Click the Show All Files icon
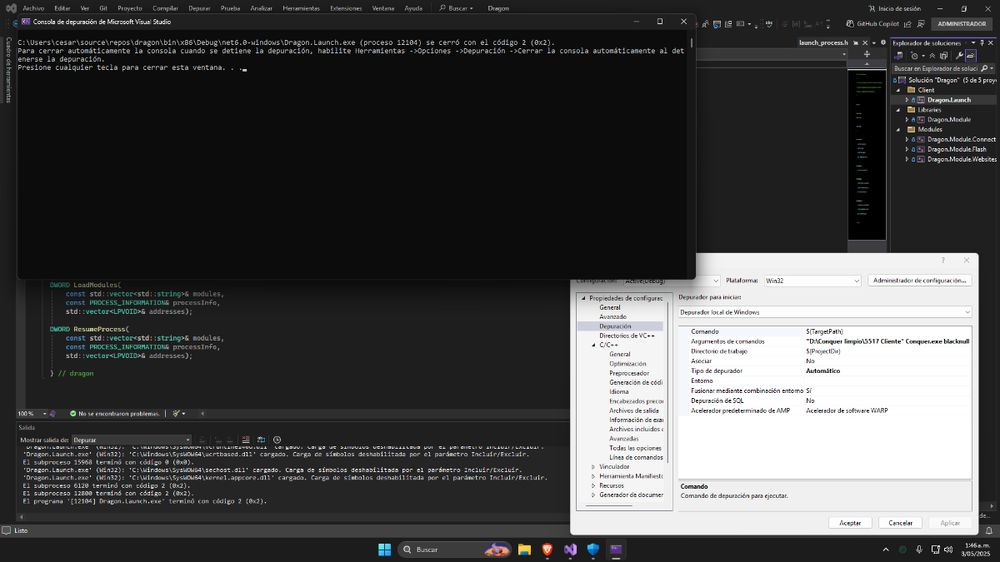 pyautogui.click(x=944, y=56)
